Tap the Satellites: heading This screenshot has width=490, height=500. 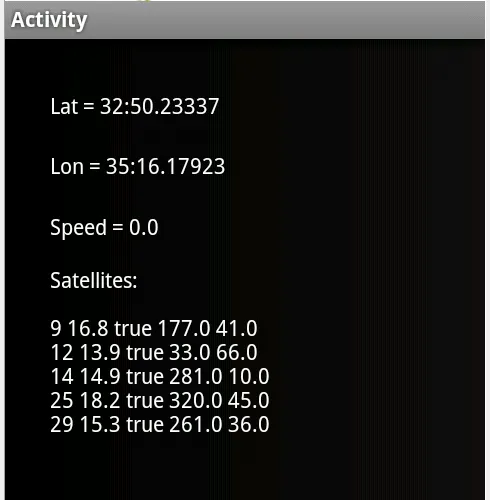coord(94,280)
